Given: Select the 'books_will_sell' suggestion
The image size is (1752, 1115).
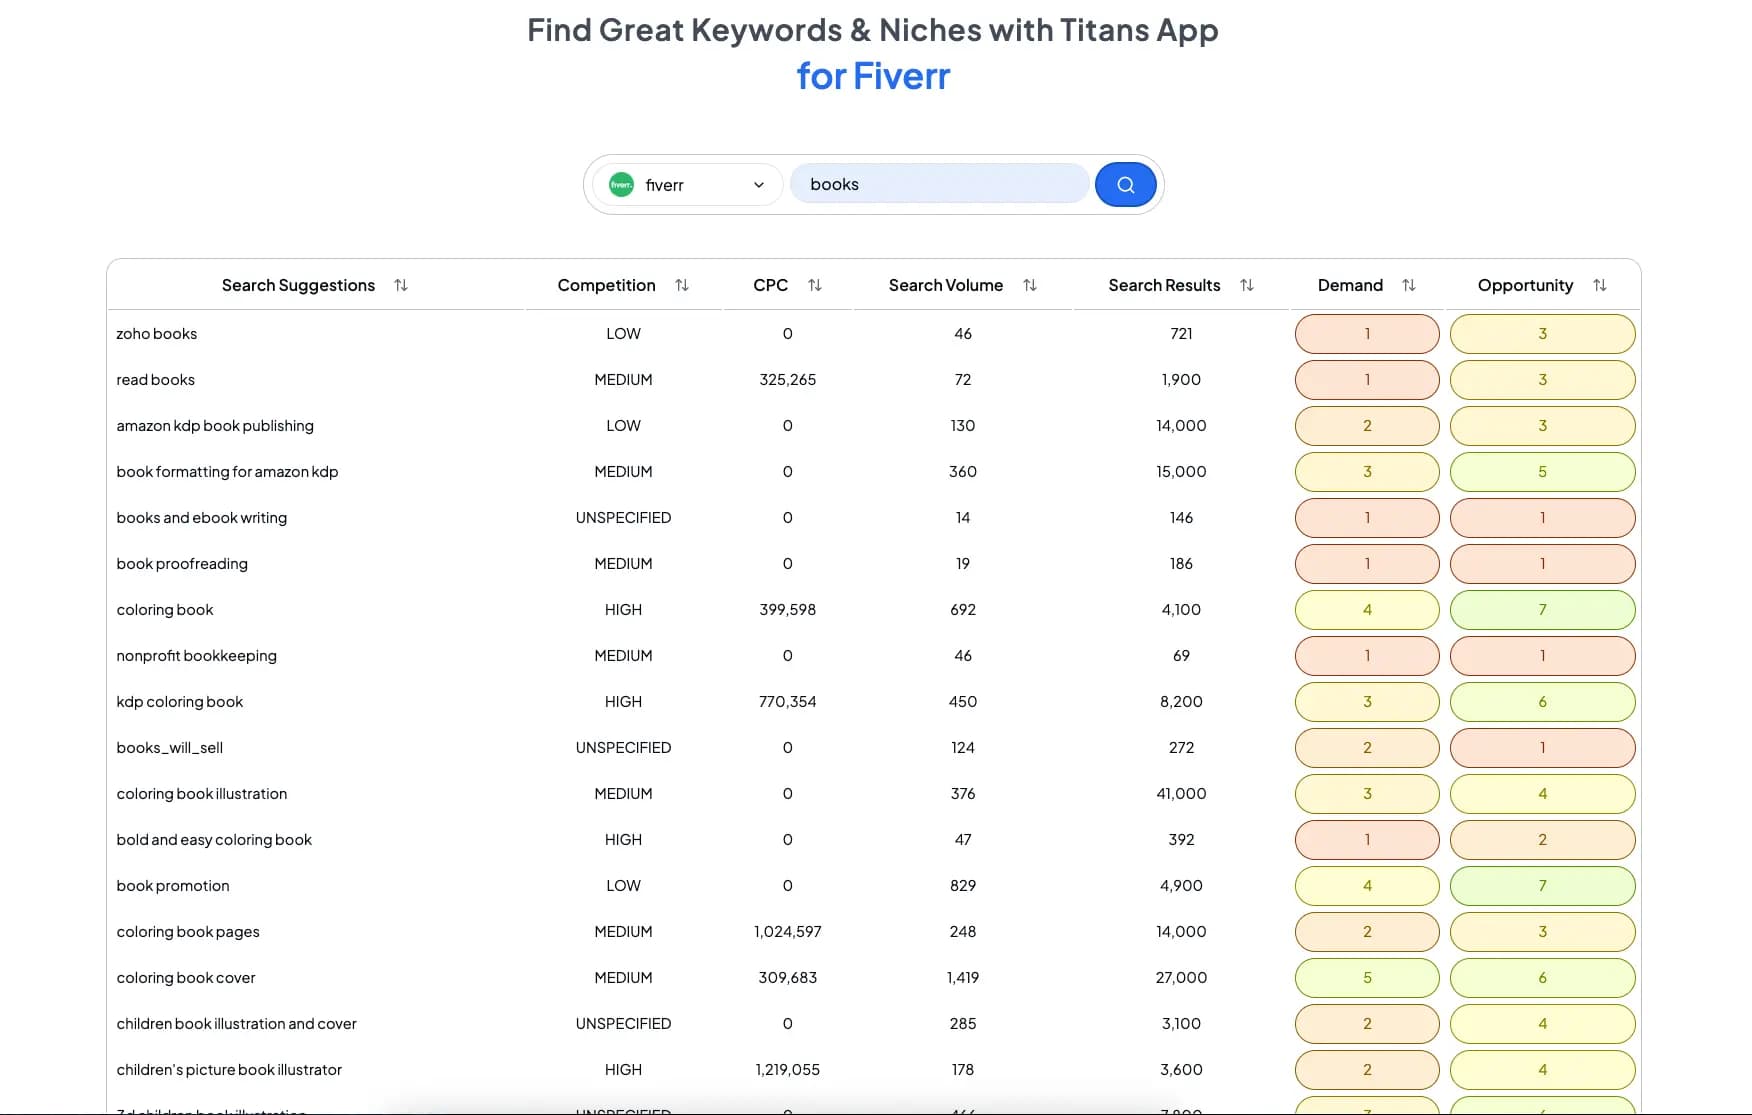Looking at the screenshot, I should pyautogui.click(x=169, y=748).
